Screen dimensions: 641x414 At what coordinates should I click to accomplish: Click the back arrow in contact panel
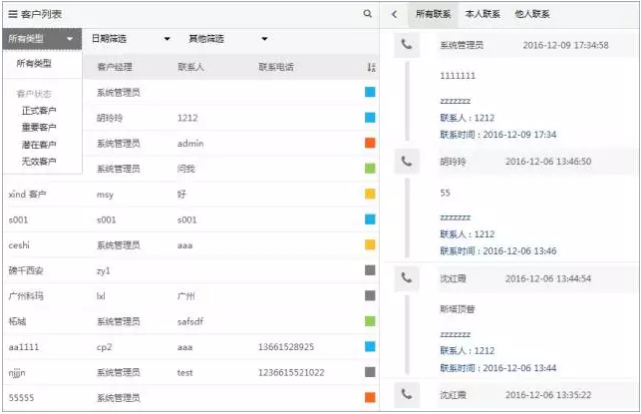(x=394, y=14)
